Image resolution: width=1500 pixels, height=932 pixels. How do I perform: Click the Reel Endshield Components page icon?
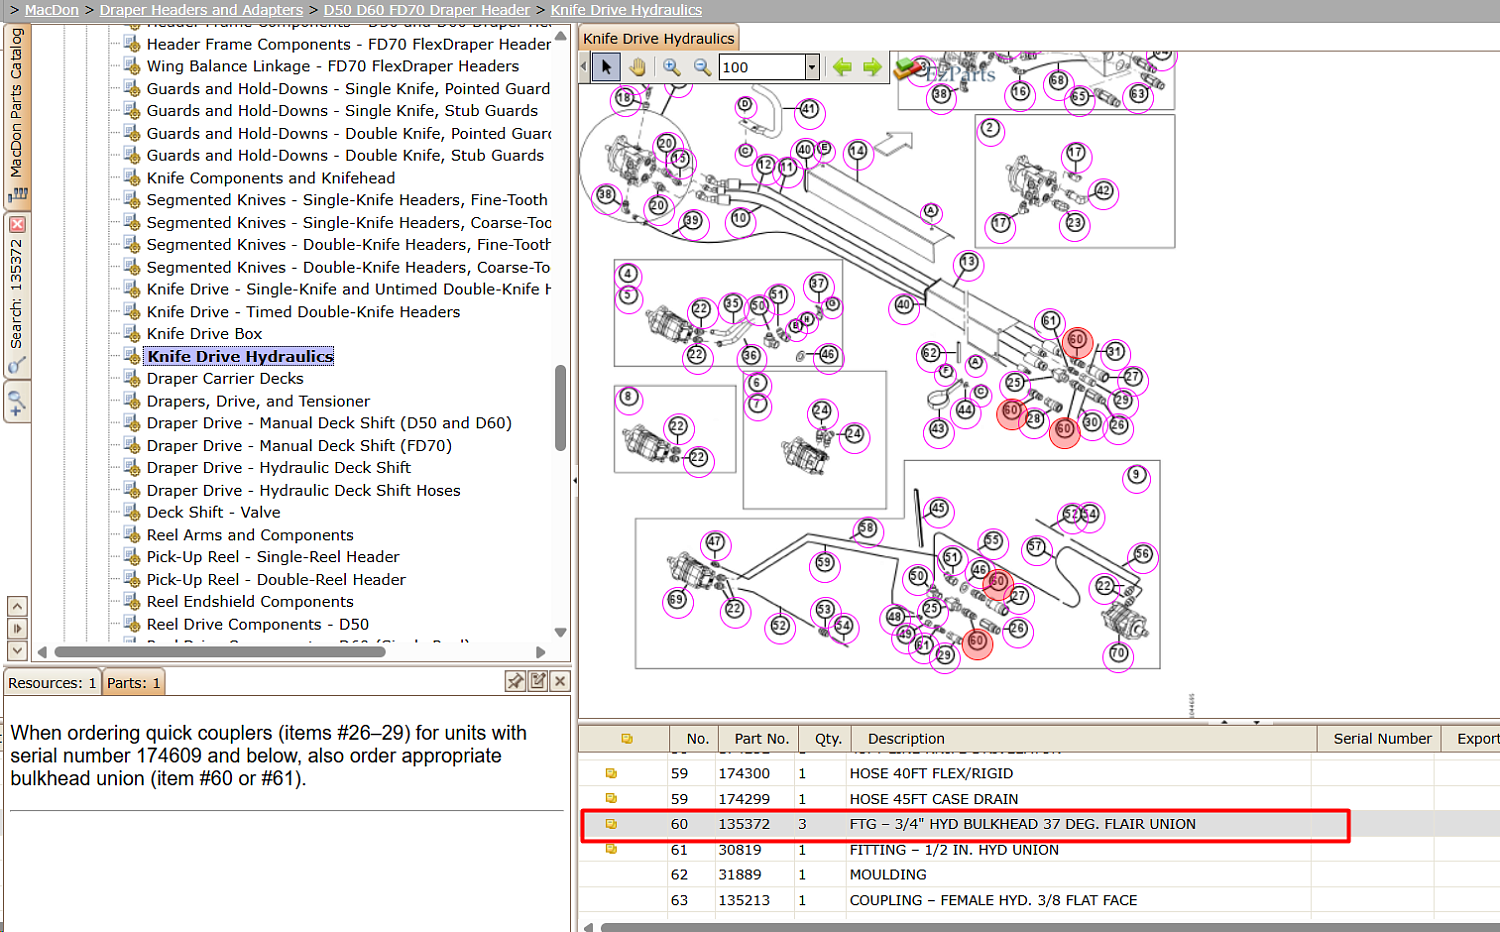[x=131, y=602]
